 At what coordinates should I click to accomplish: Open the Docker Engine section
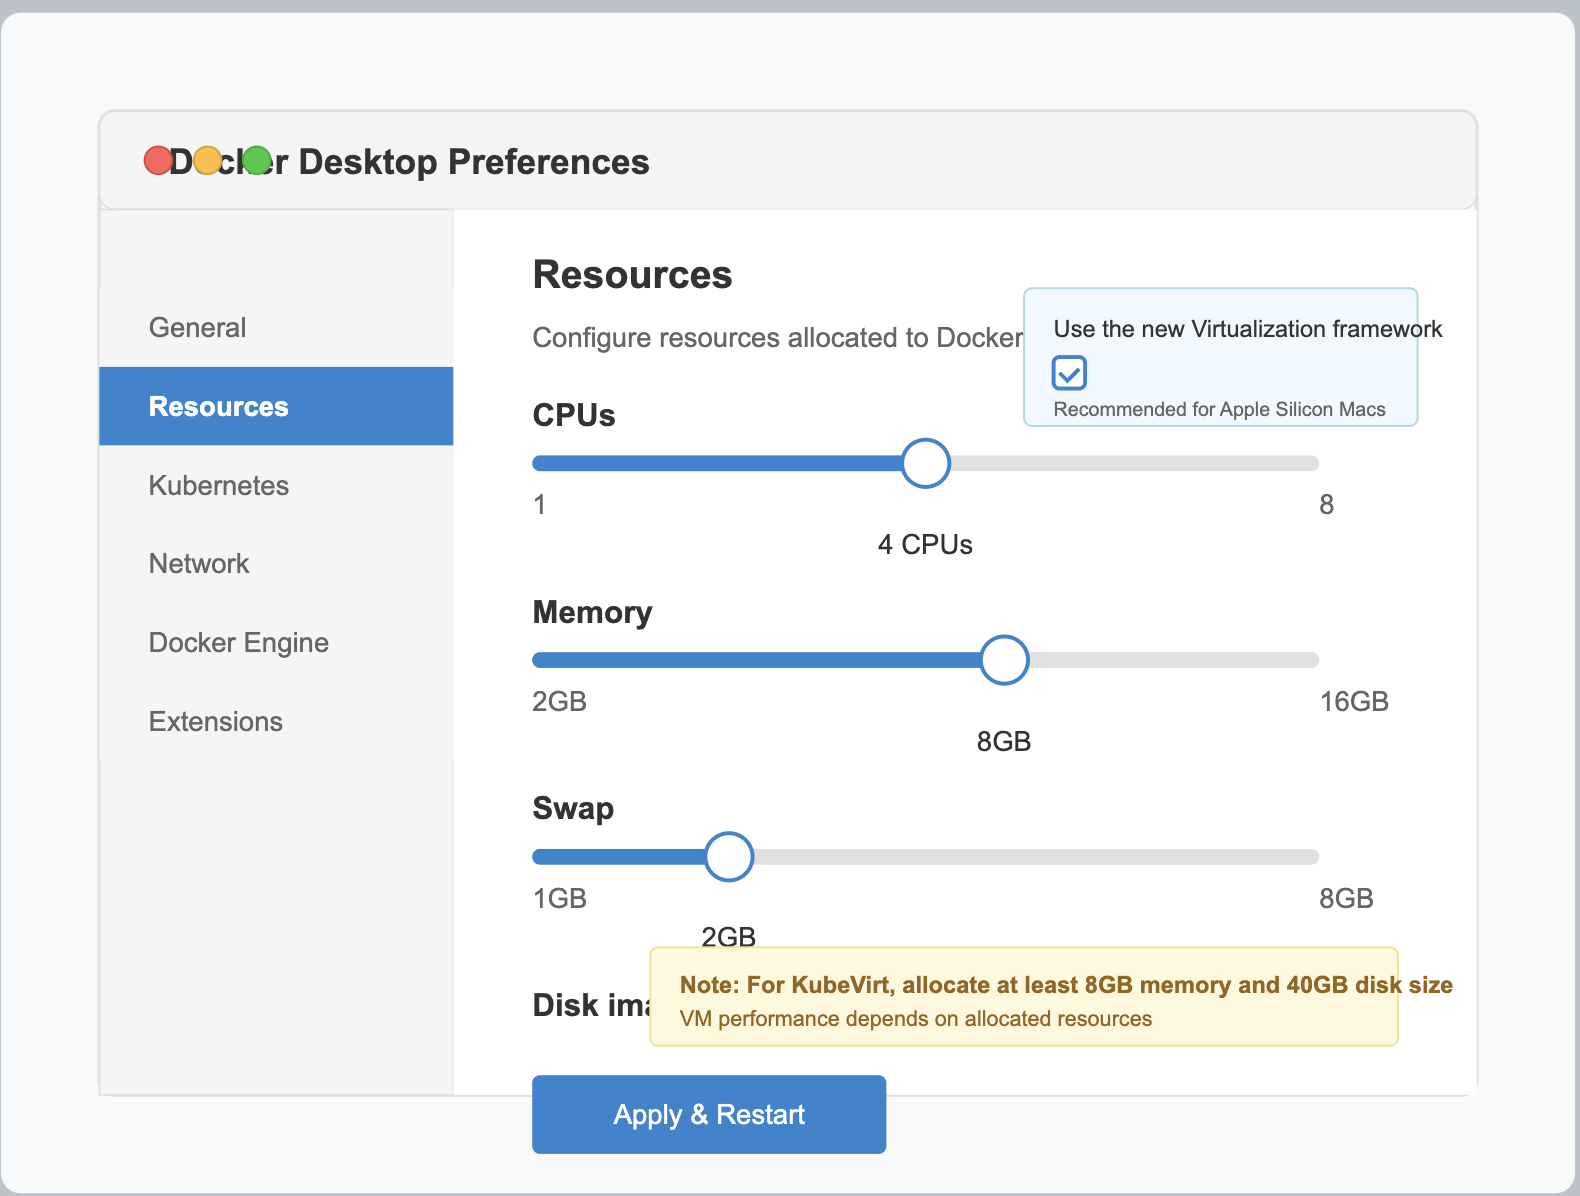[276, 642]
